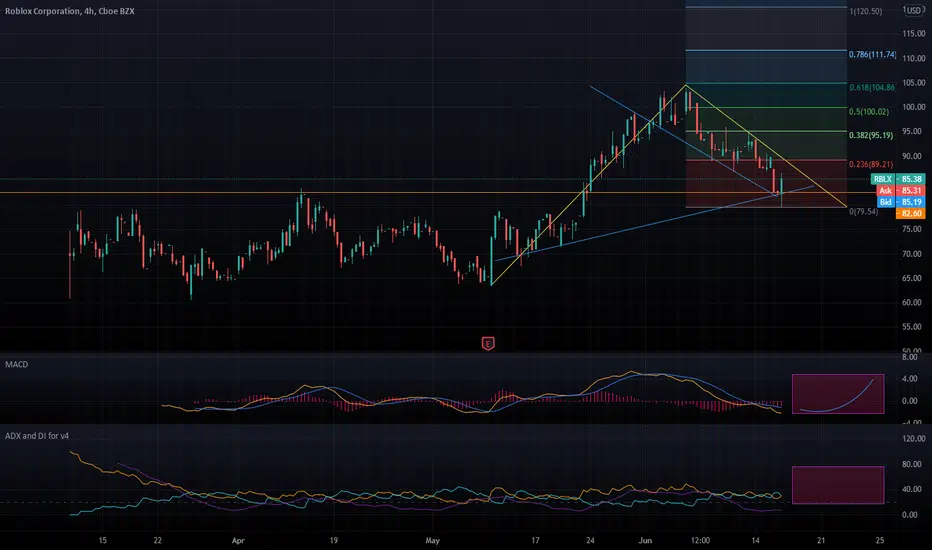This screenshot has height=550, width=932.
Task: Click the 105.00 price axis label
Action: click(x=914, y=83)
